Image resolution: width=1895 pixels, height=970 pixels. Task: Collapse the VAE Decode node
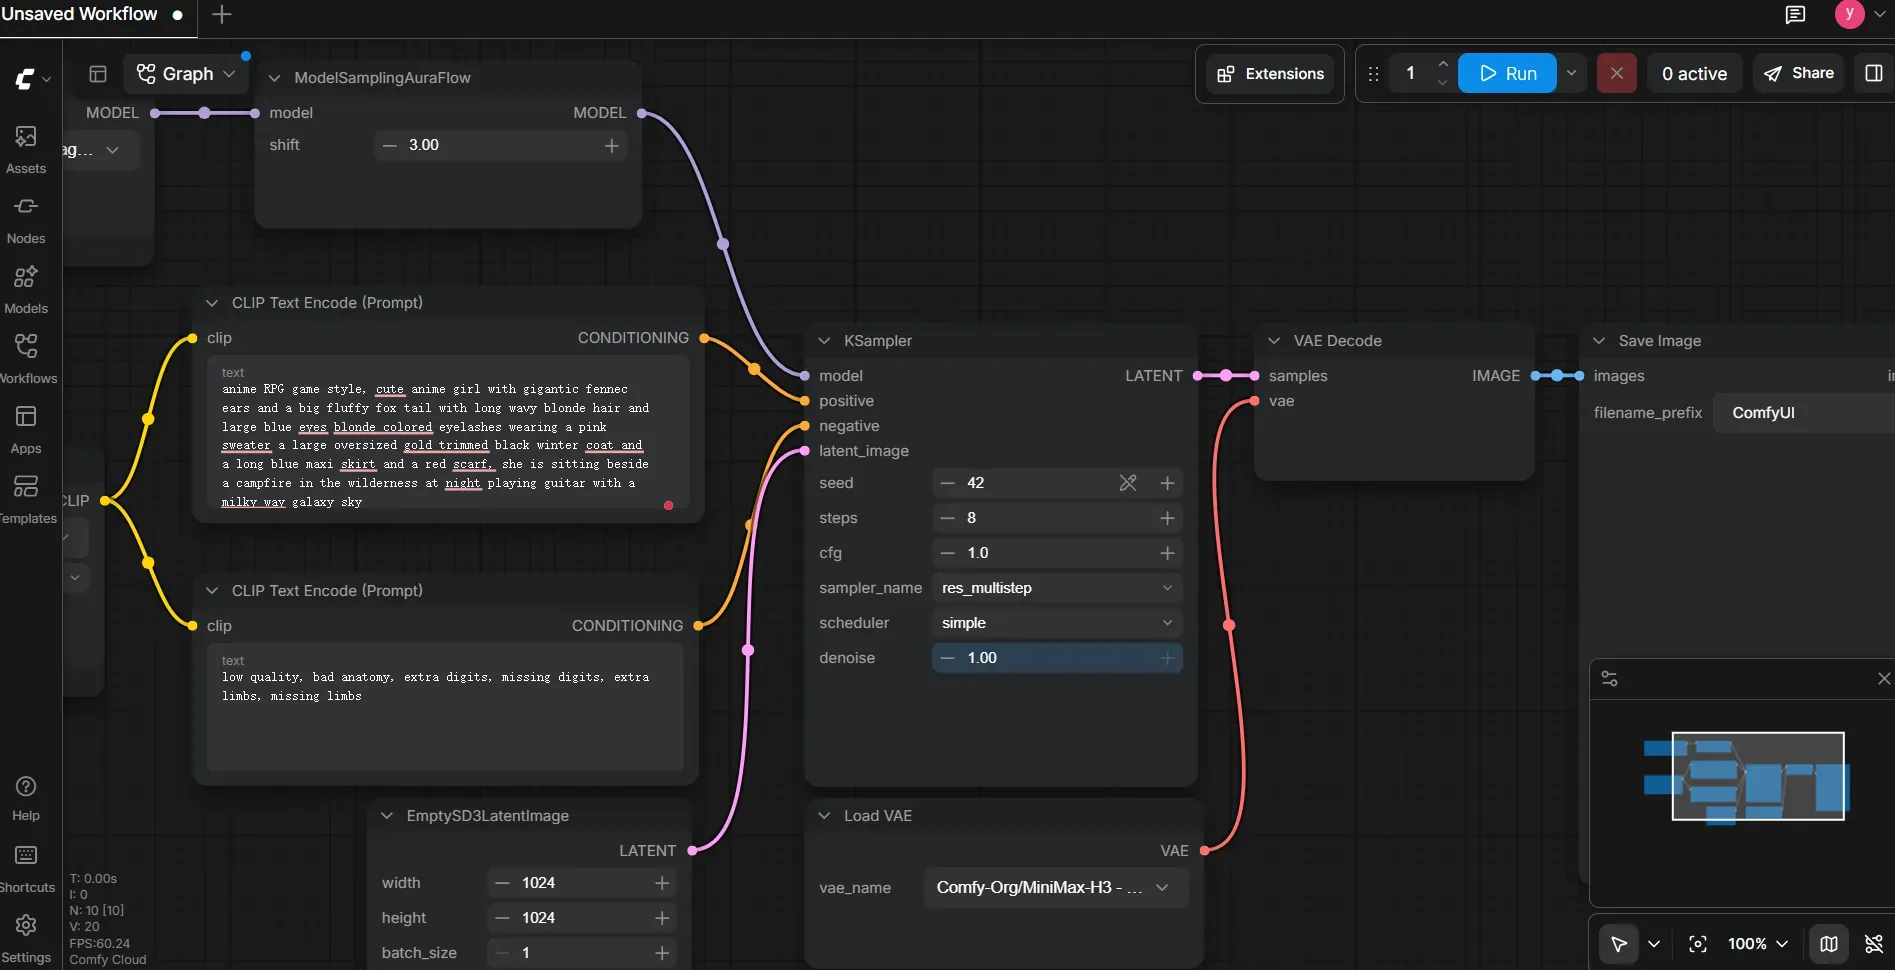1274,341
